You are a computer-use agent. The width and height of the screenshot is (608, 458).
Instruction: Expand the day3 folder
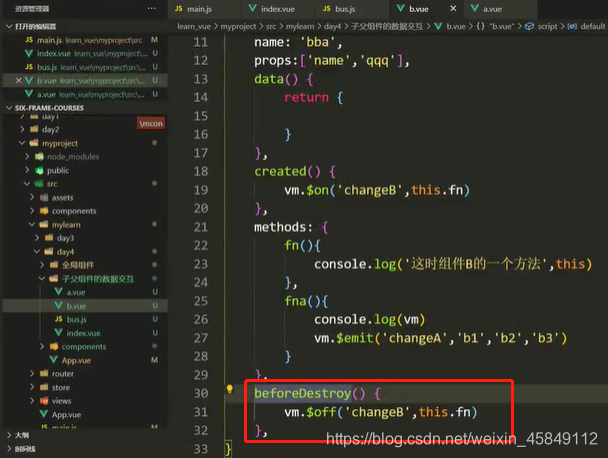click(37, 238)
